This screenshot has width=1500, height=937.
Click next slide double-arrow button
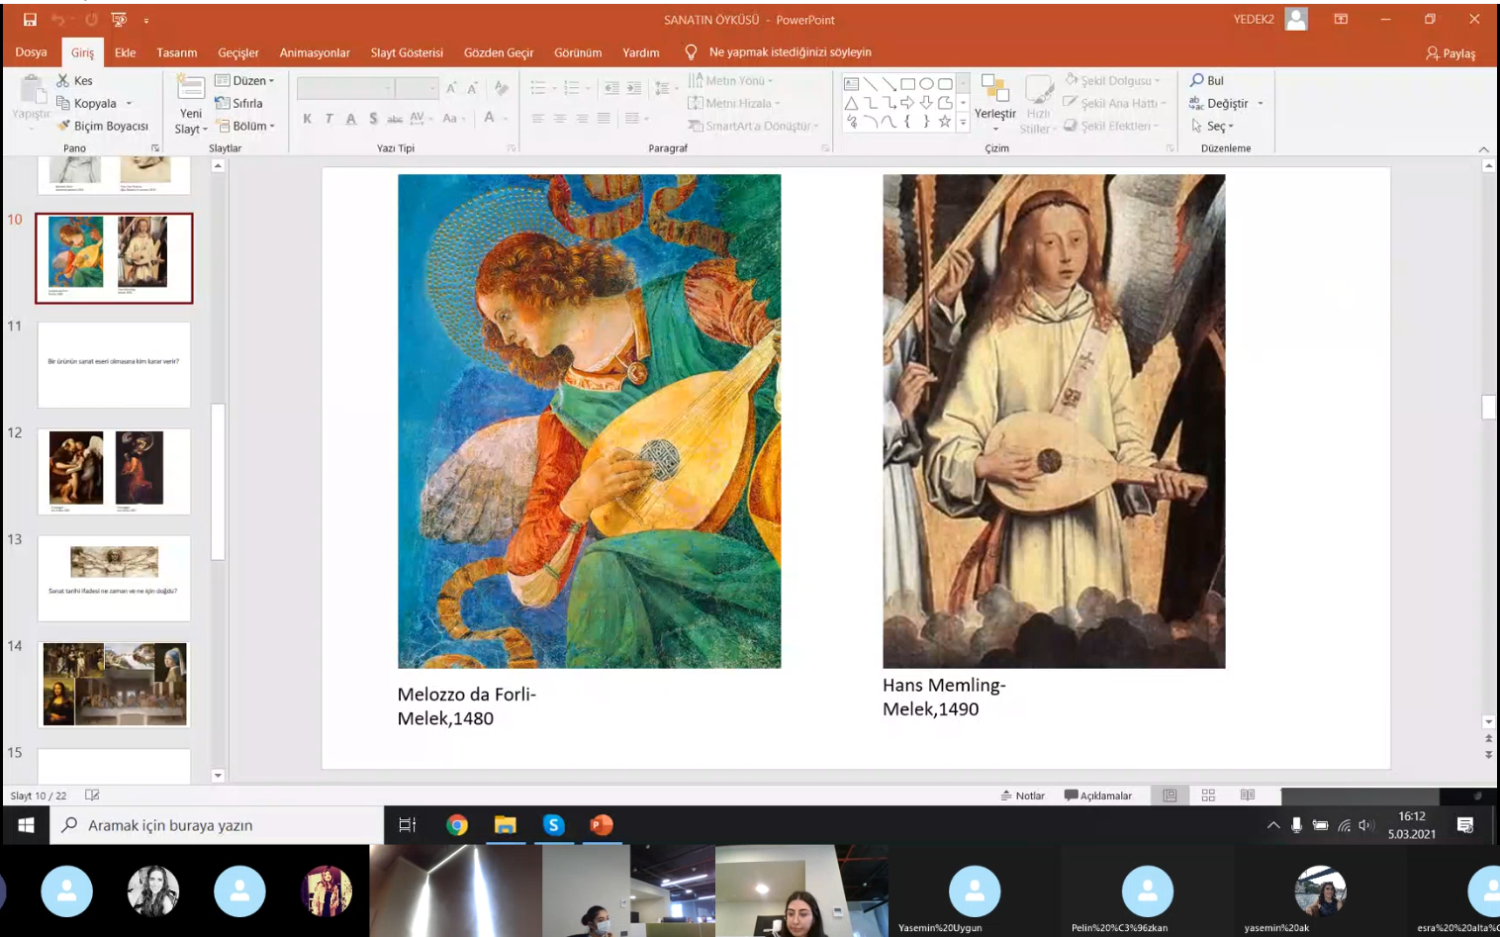point(1488,755)
